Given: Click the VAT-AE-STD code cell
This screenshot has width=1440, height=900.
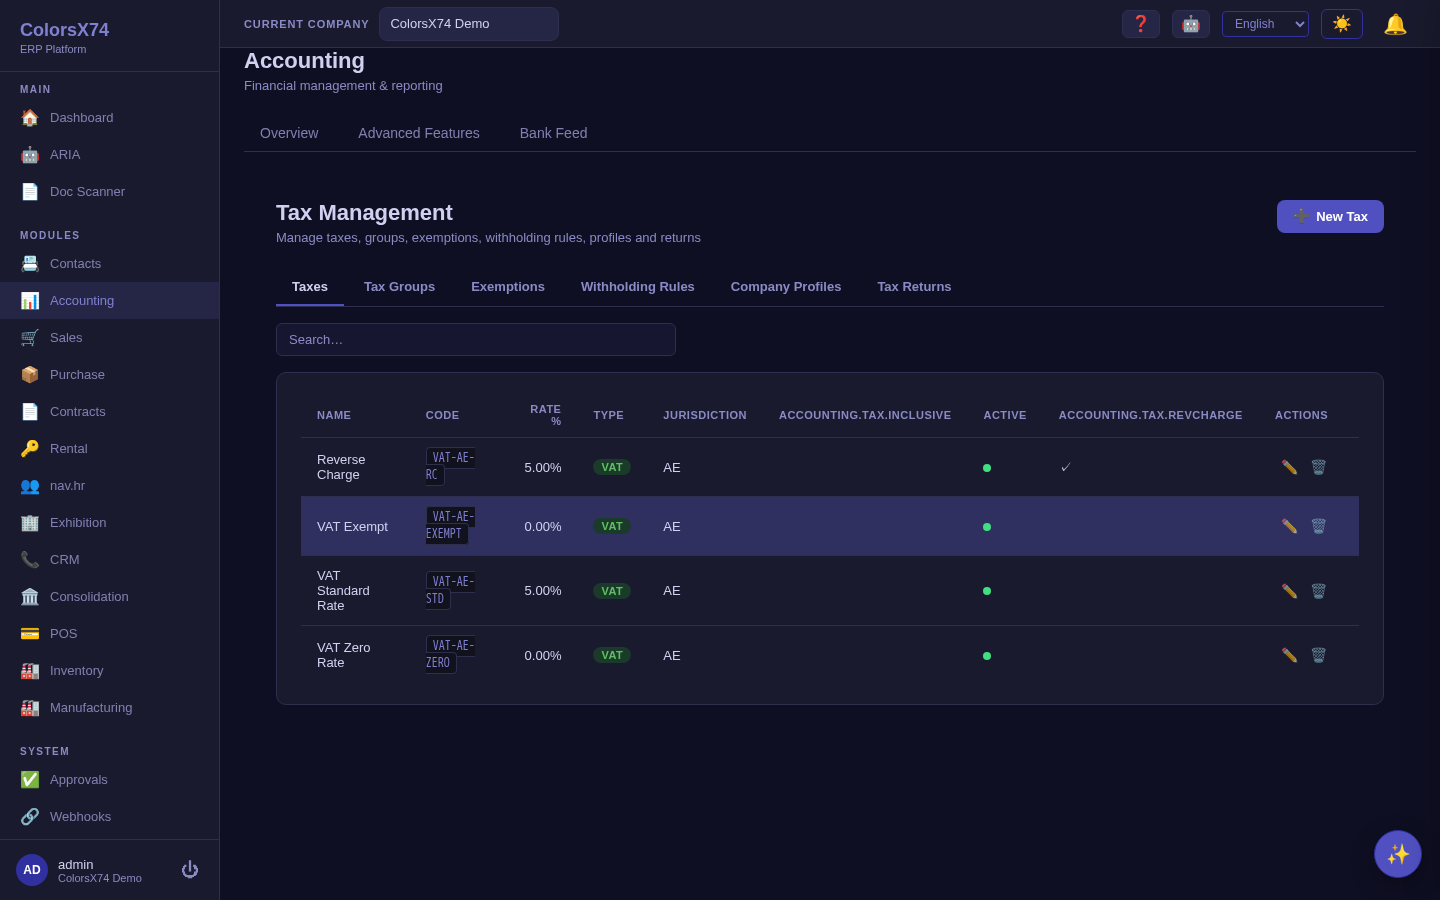Looking at the screenshot, I should 450,590.
